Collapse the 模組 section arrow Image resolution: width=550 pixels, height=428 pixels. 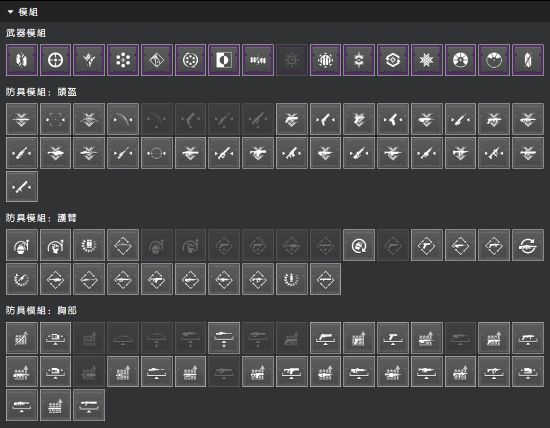coord(11,12)
